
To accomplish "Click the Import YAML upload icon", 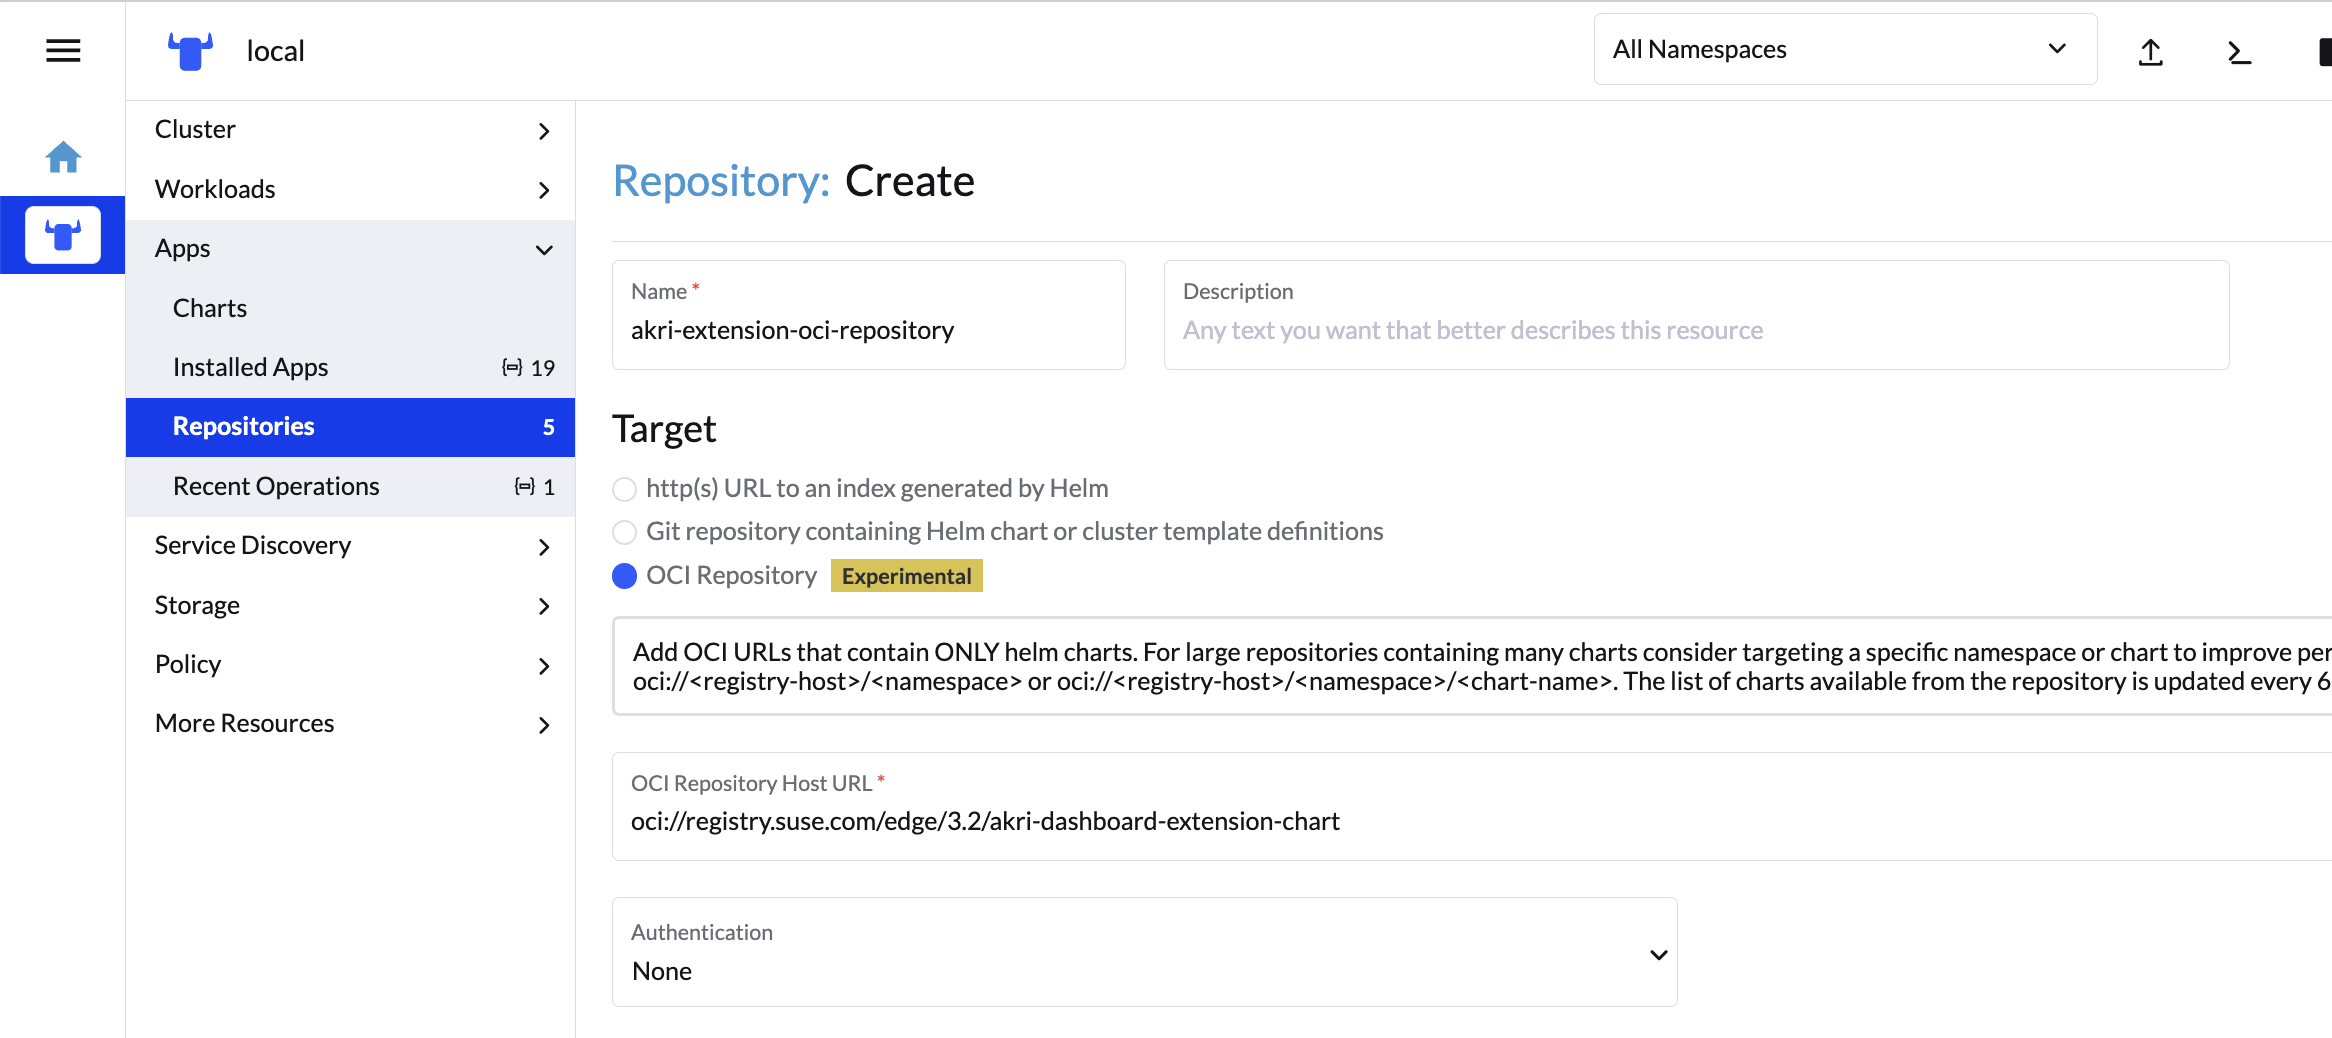I will coord(2150,52).
